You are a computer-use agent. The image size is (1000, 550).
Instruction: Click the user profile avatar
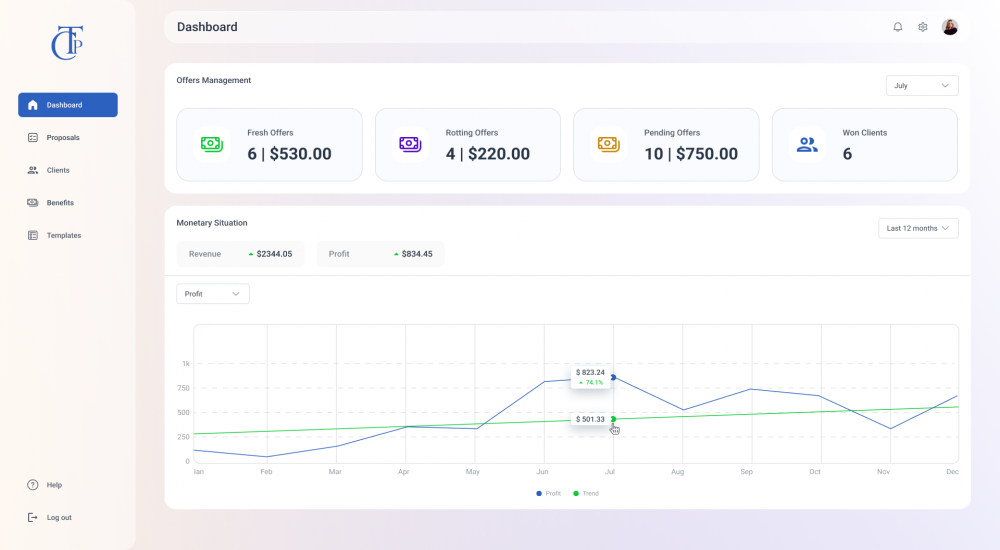(950, 27)
